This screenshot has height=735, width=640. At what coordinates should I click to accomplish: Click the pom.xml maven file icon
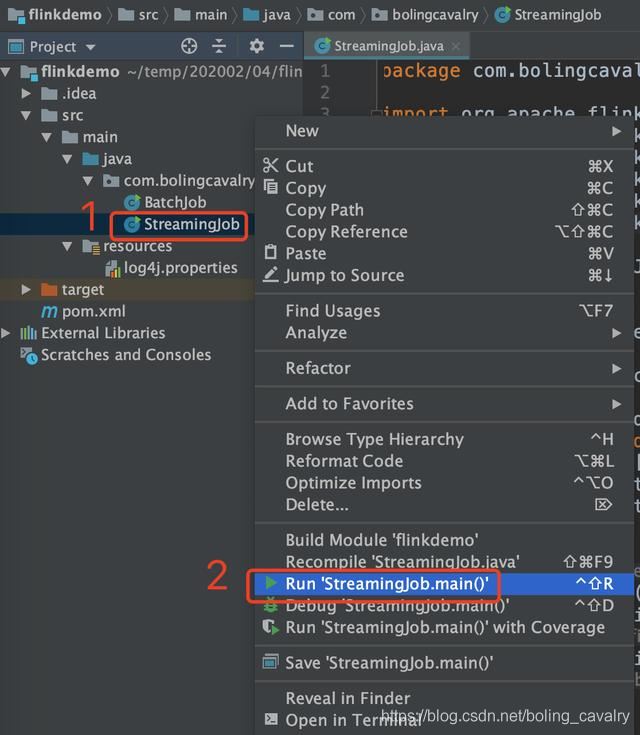[x=48, y=311]
